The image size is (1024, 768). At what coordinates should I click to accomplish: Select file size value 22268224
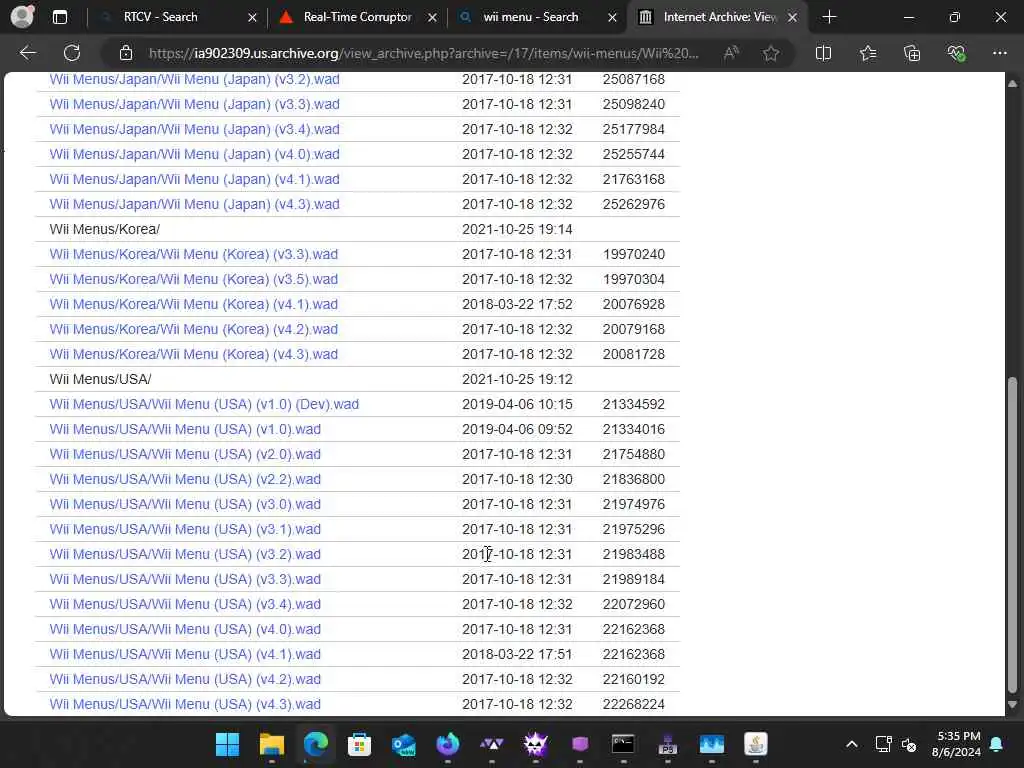pyautogui.click(x=633, y=704)
